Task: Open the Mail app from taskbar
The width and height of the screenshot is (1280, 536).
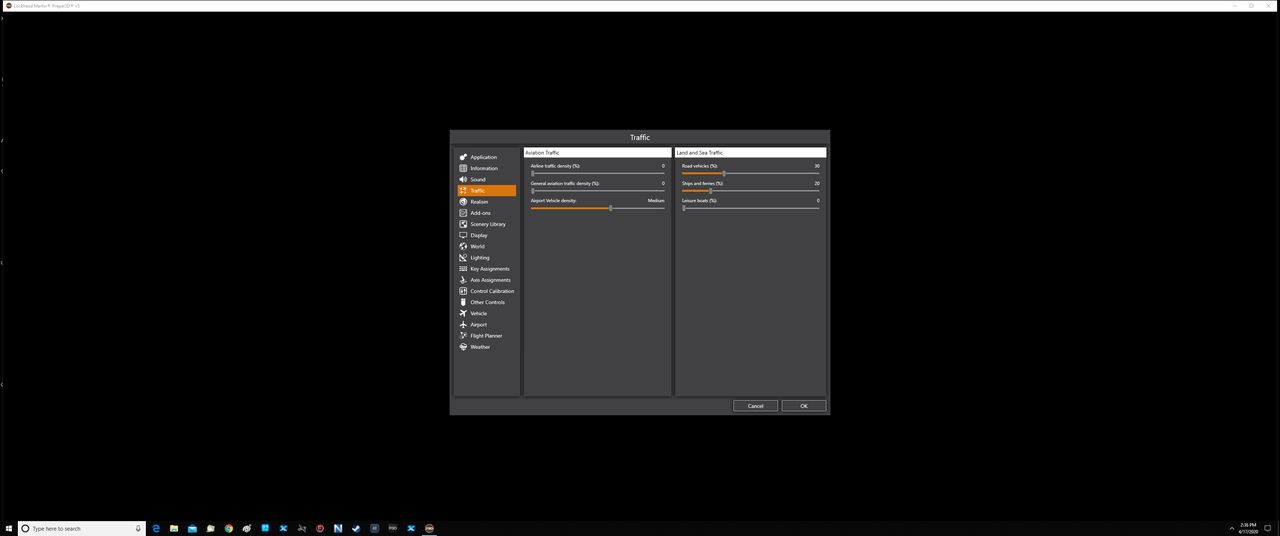Action: [x=192, y=528]
